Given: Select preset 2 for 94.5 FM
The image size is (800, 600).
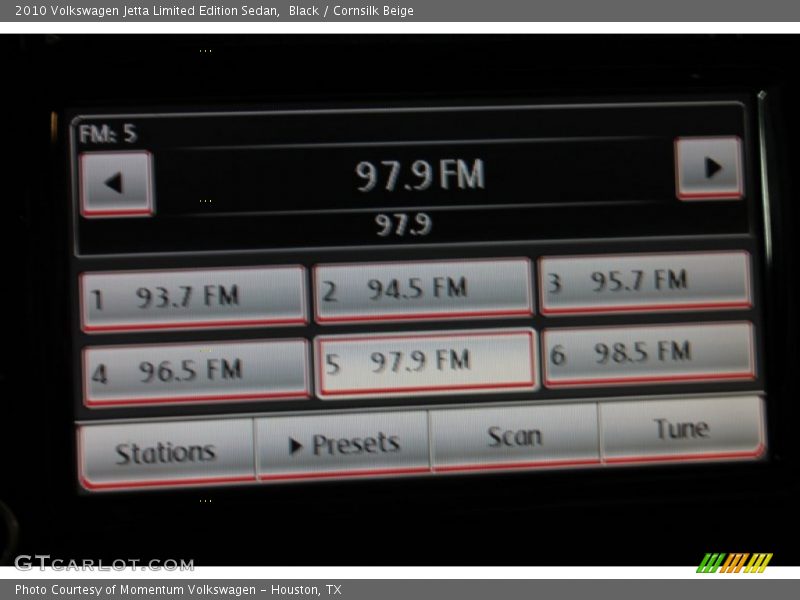Looking at the screenshot, I should point(422,290).
